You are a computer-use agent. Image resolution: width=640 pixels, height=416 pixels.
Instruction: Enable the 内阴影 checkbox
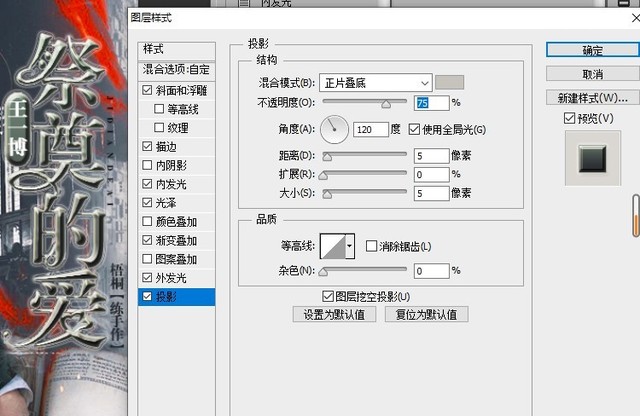pos(149,165)
